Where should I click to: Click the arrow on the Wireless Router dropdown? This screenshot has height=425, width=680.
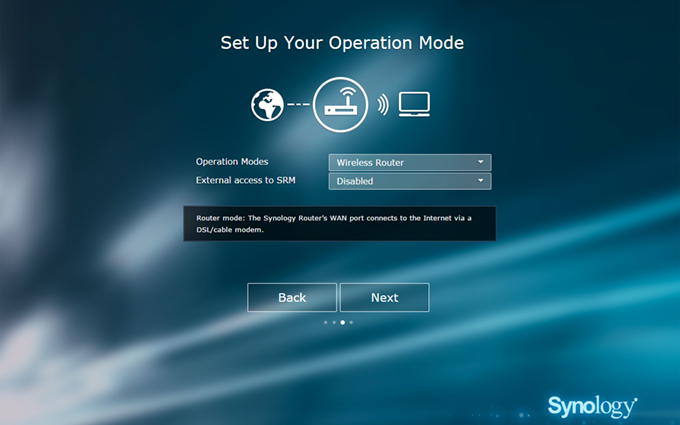[x=481, y=162]
